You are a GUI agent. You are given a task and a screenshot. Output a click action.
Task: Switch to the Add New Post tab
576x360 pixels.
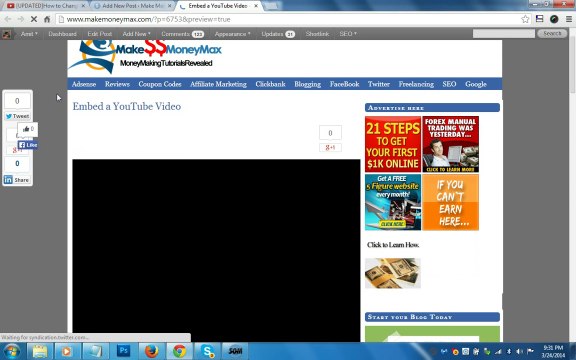click(132, 6)
